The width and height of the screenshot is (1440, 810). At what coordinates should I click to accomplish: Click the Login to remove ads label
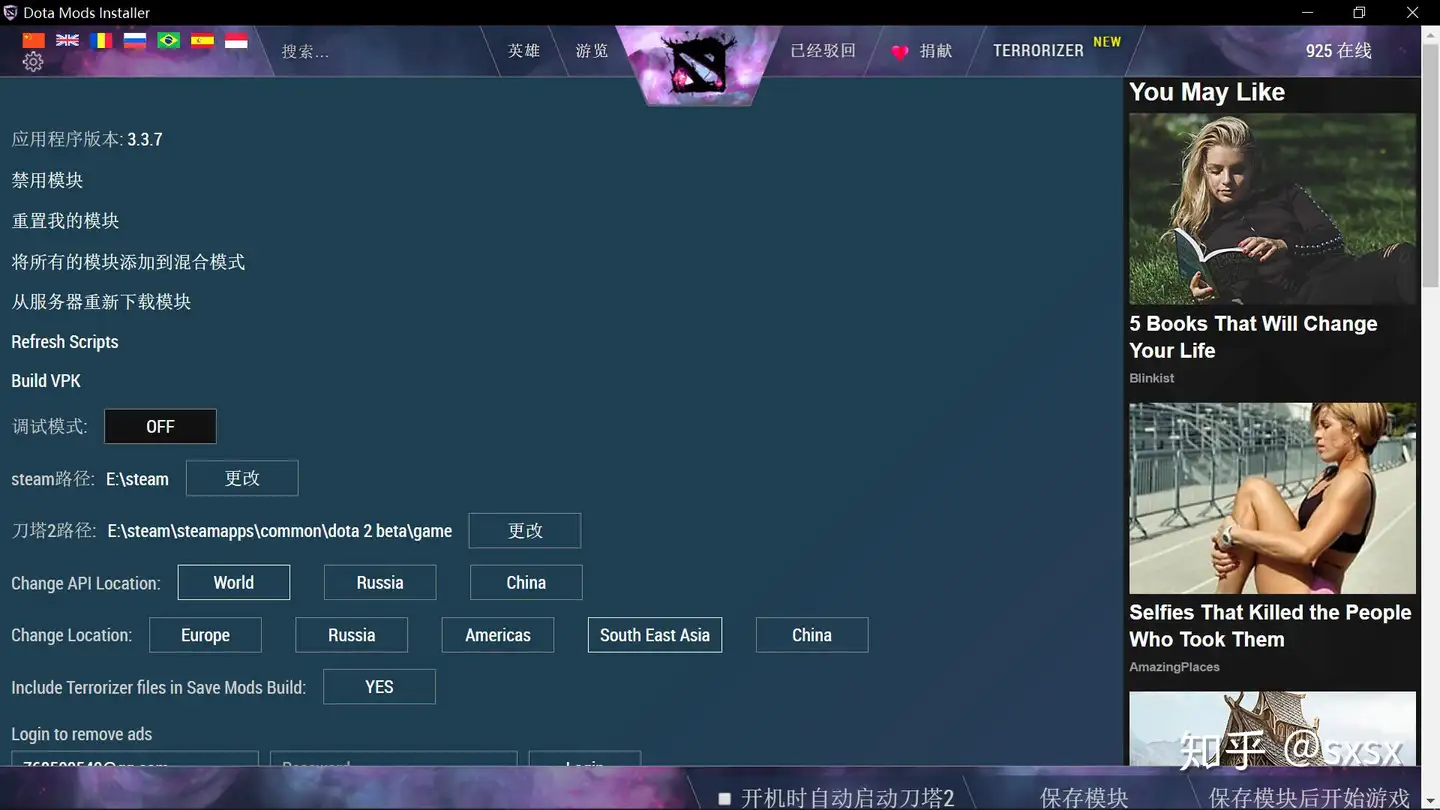pyautogui.click(x=82, y=734)
